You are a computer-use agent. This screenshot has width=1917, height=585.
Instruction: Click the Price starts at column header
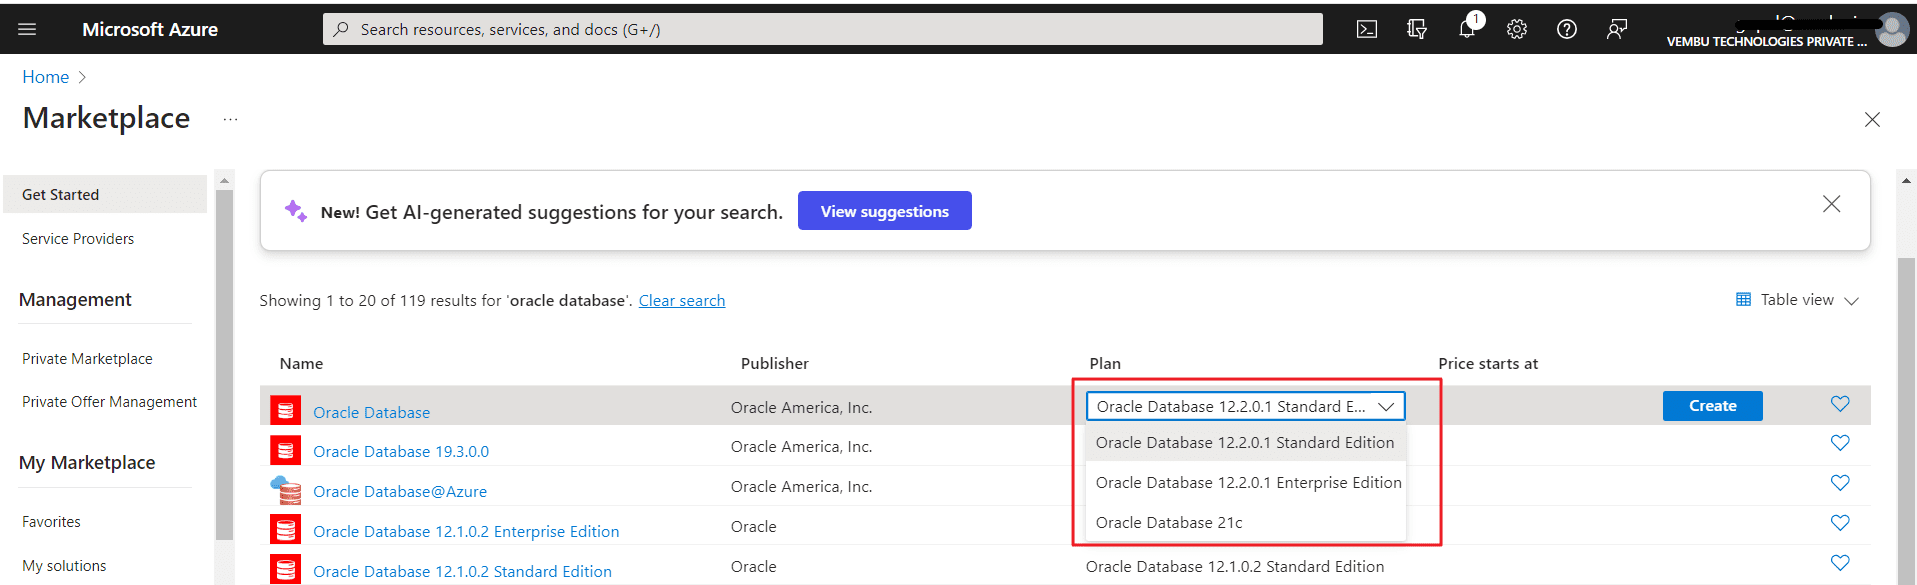pos(1488,364)
